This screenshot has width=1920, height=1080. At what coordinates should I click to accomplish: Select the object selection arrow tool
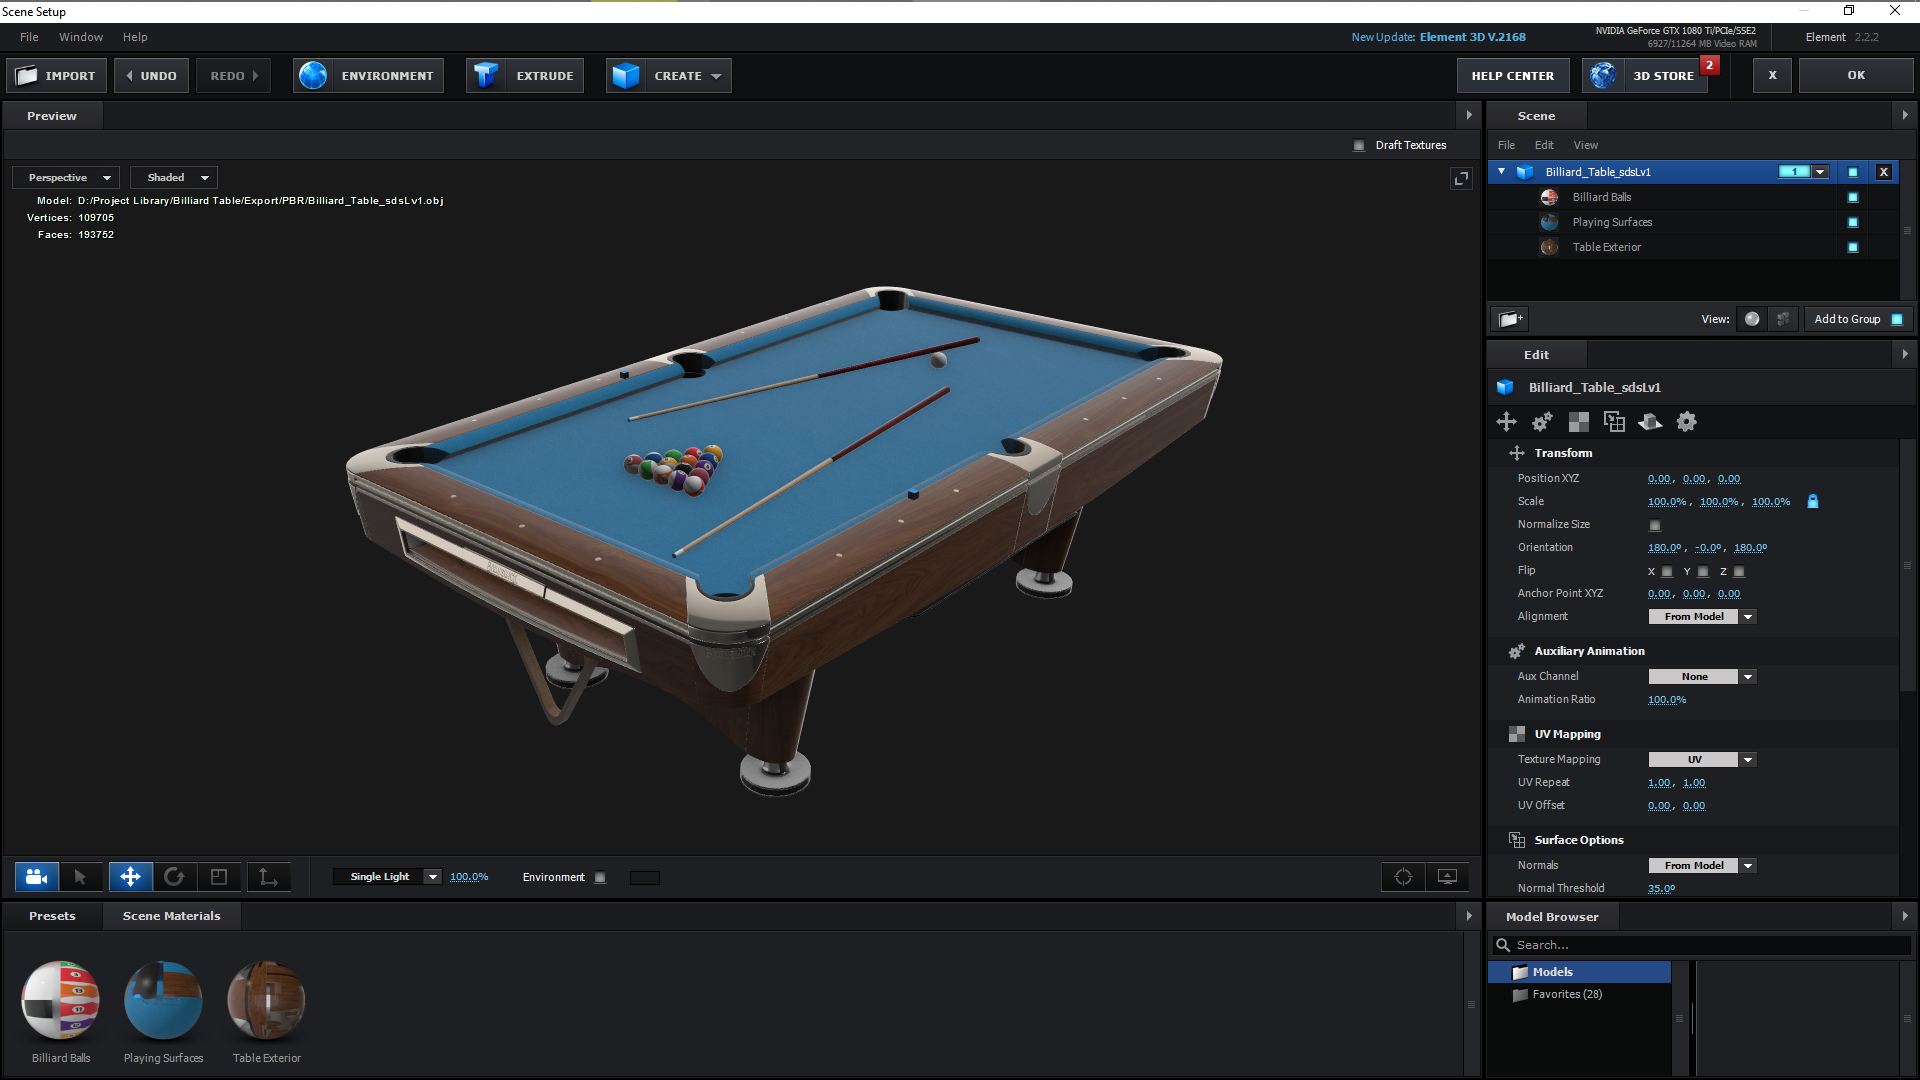pos(82,877)
